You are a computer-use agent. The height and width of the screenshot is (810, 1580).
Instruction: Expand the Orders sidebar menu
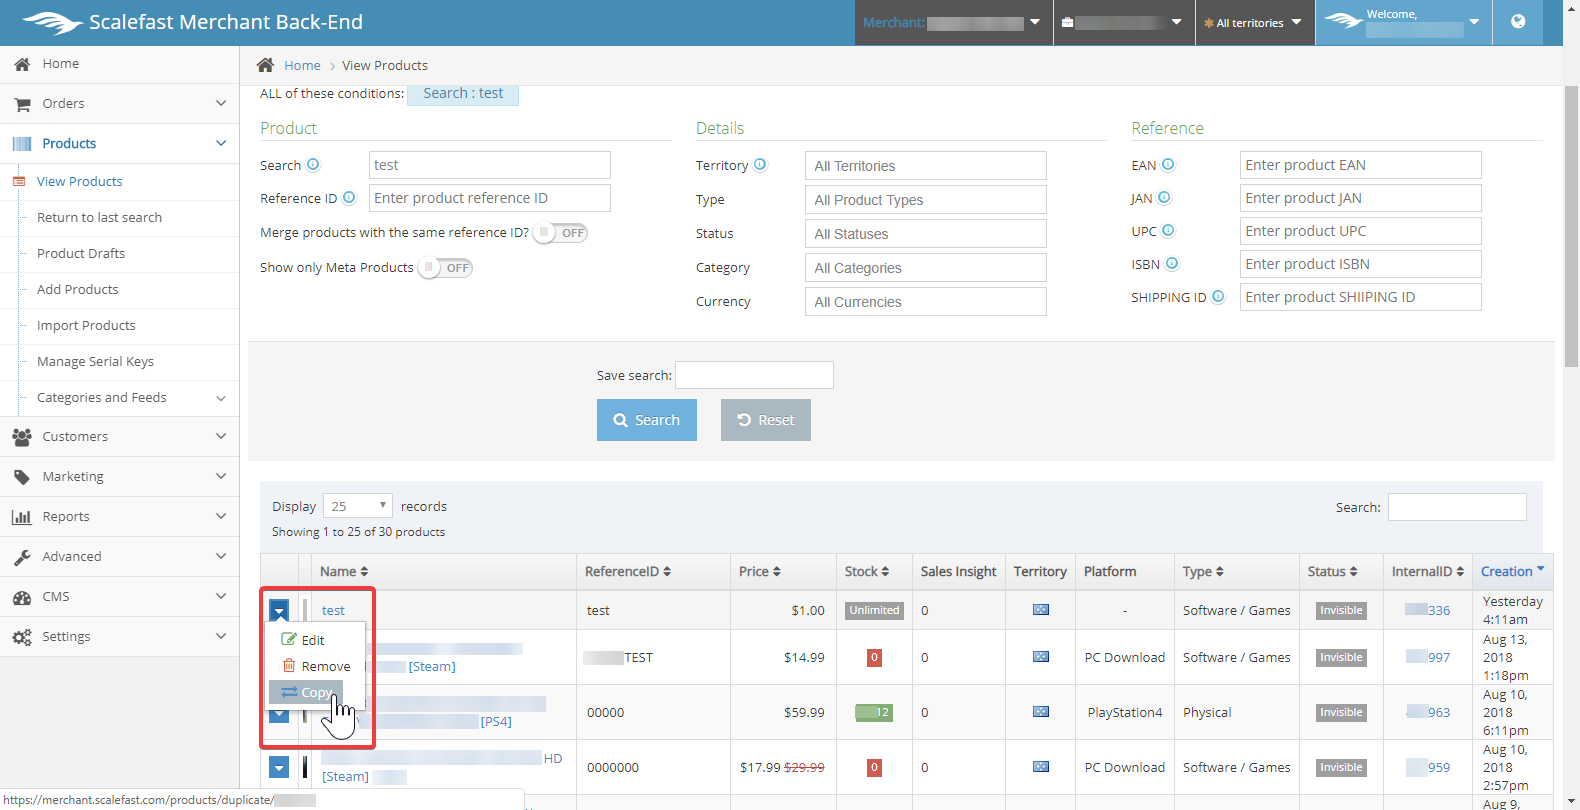click(x=120, y=104)
